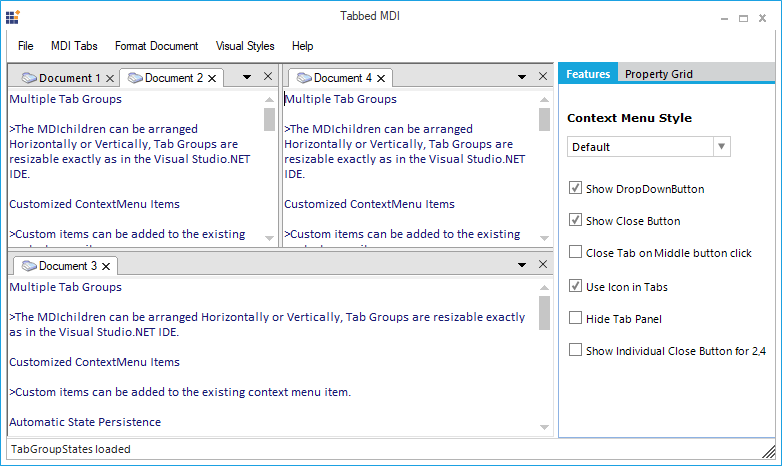Click the Document 2 tab icon

tap(135, 78)
